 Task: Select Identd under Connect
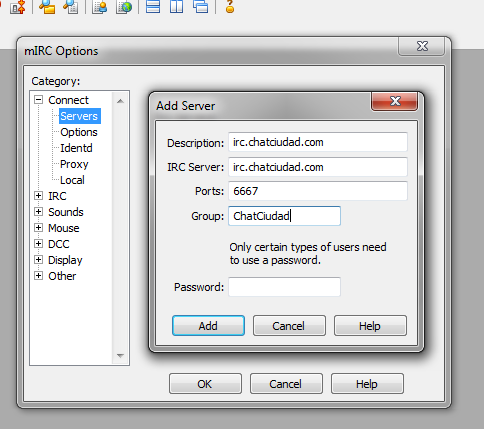point(76,148)
